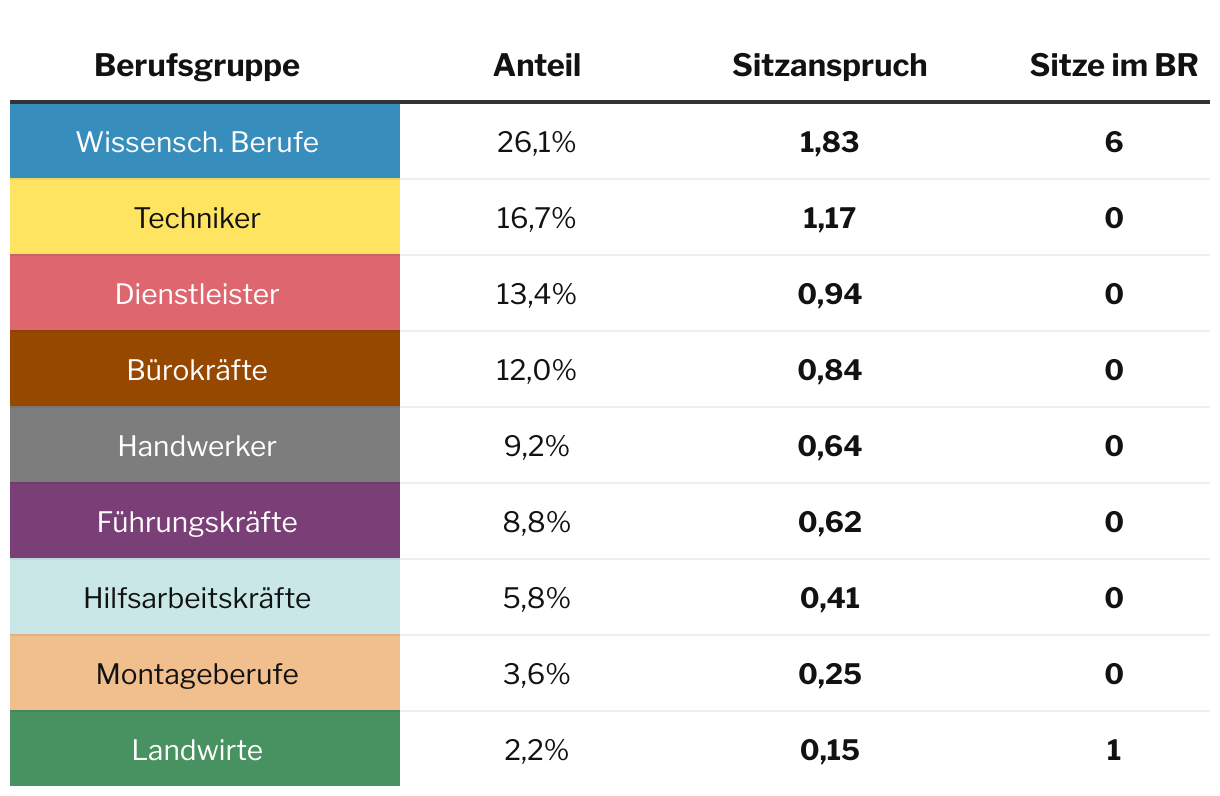The height and width of the screenshot is (796, 1220).
Task: Select the 0,84 Sitzanspruch for Bürokräfte
Action: (829, 370)
